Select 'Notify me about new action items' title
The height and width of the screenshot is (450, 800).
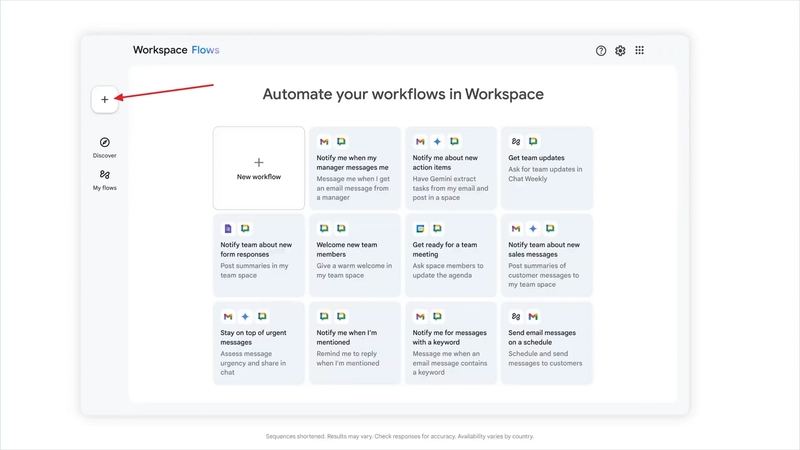(x=445, y=163)
